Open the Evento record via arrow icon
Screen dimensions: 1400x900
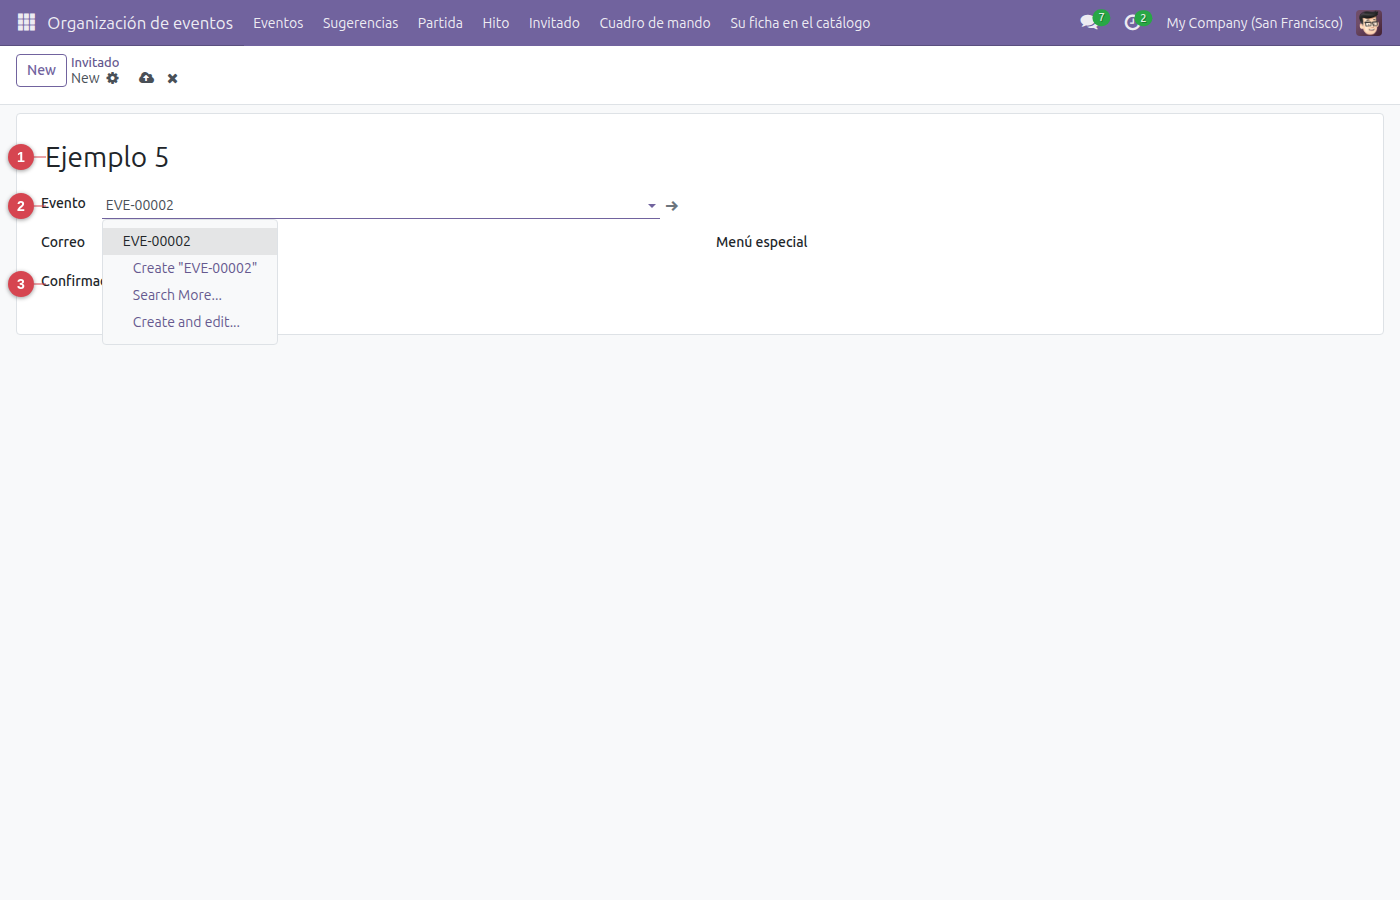tap(672, 206)
